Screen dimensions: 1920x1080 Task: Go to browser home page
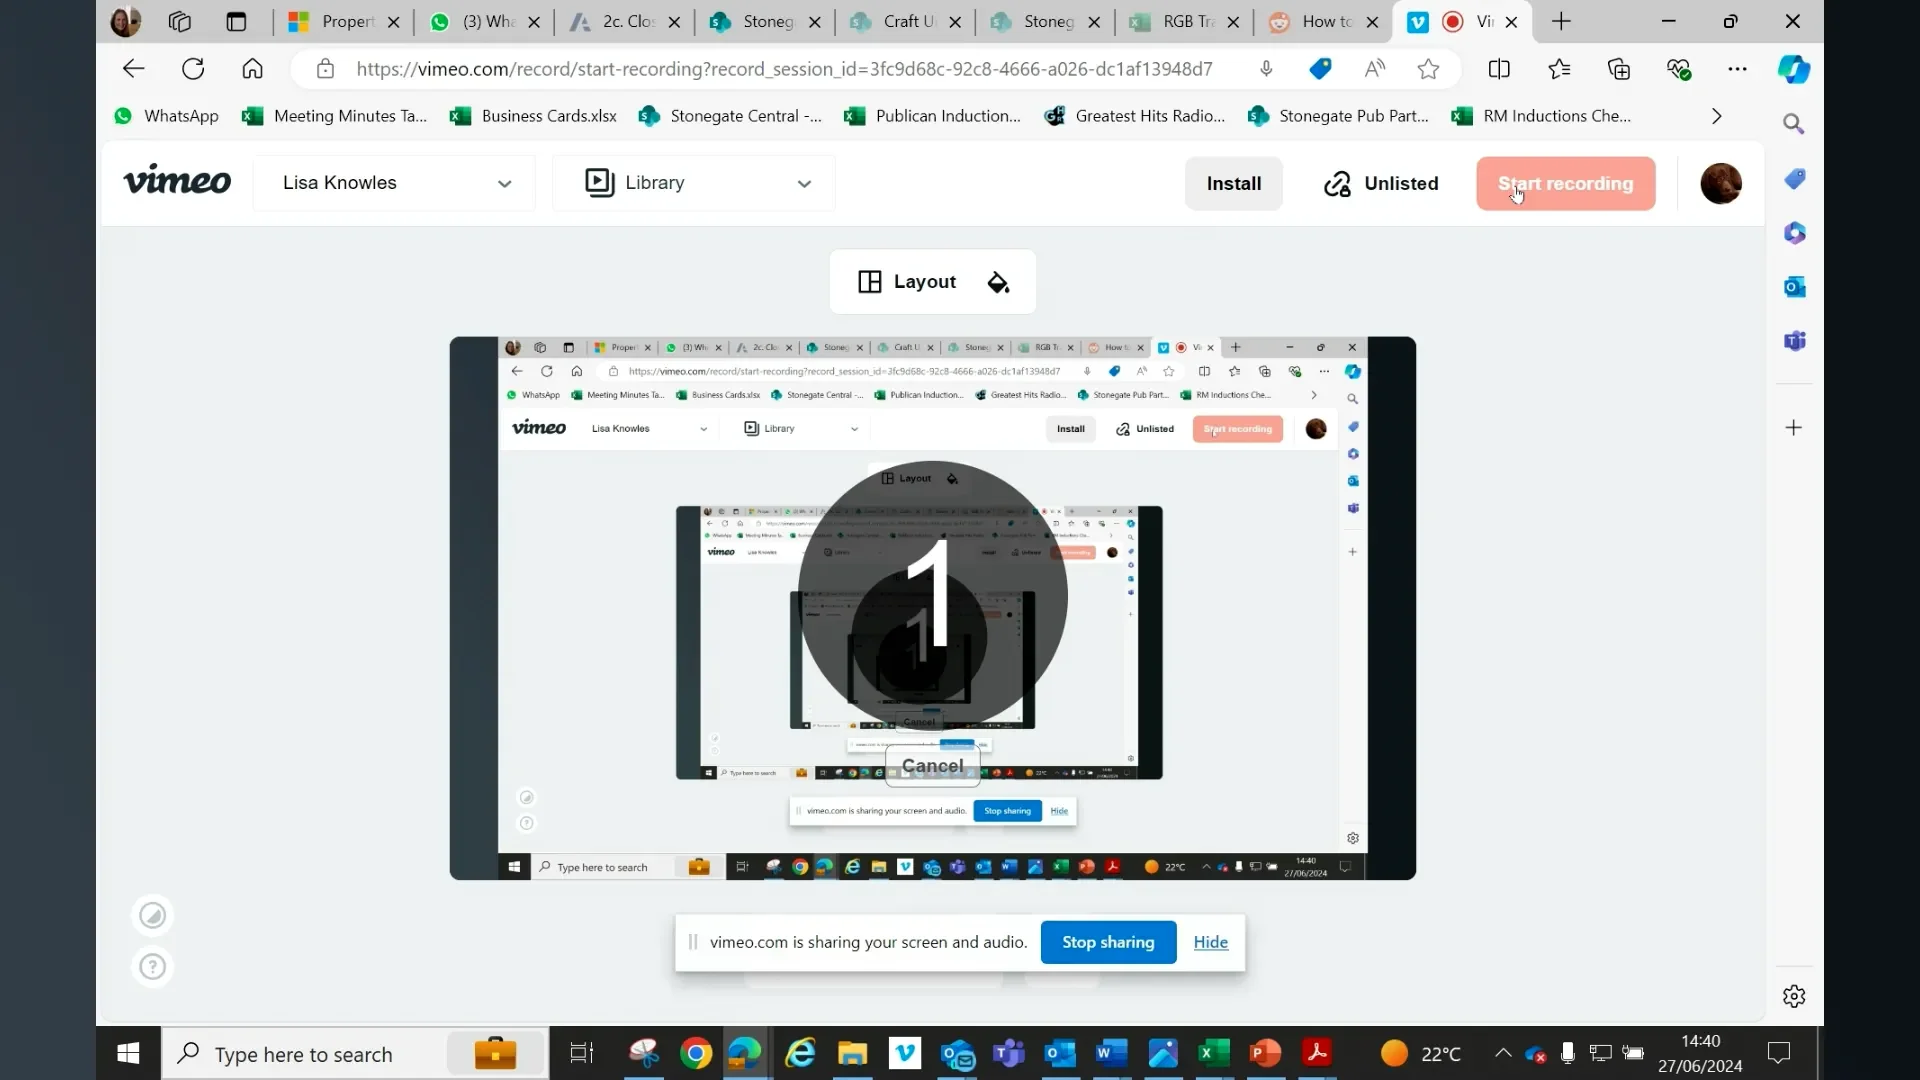tap(252, 69)
